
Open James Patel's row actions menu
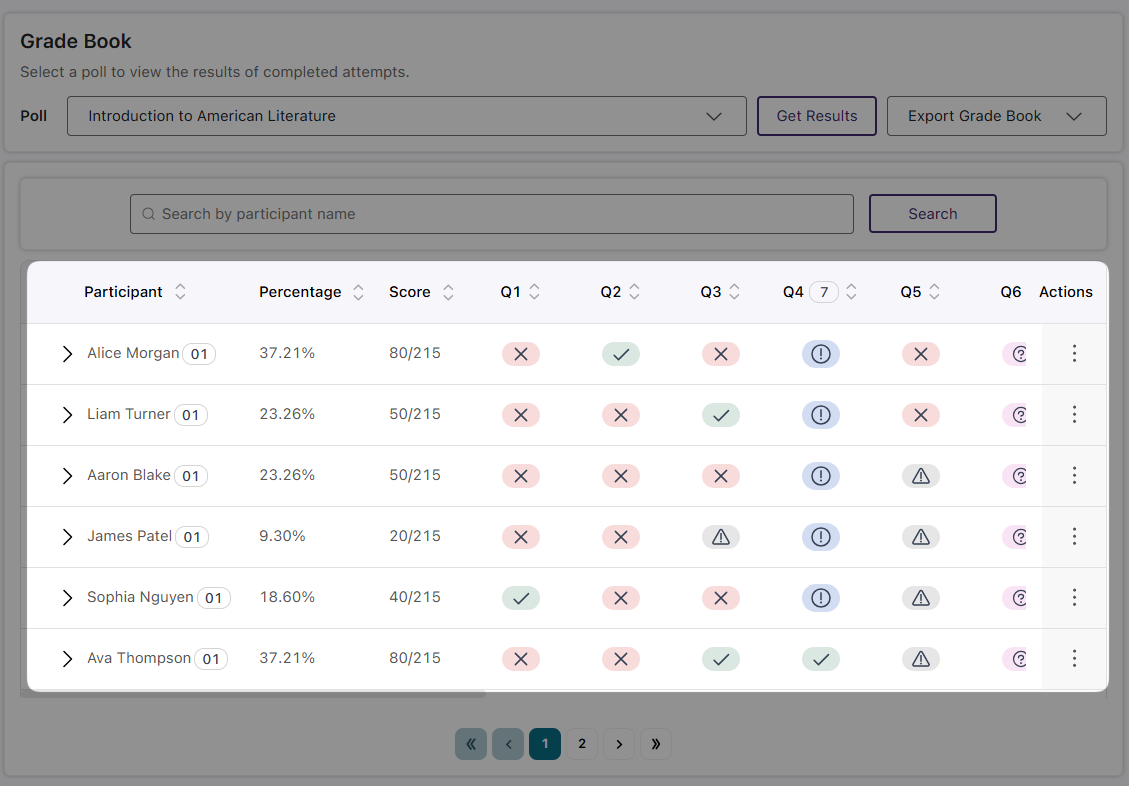coord(1074,537)
